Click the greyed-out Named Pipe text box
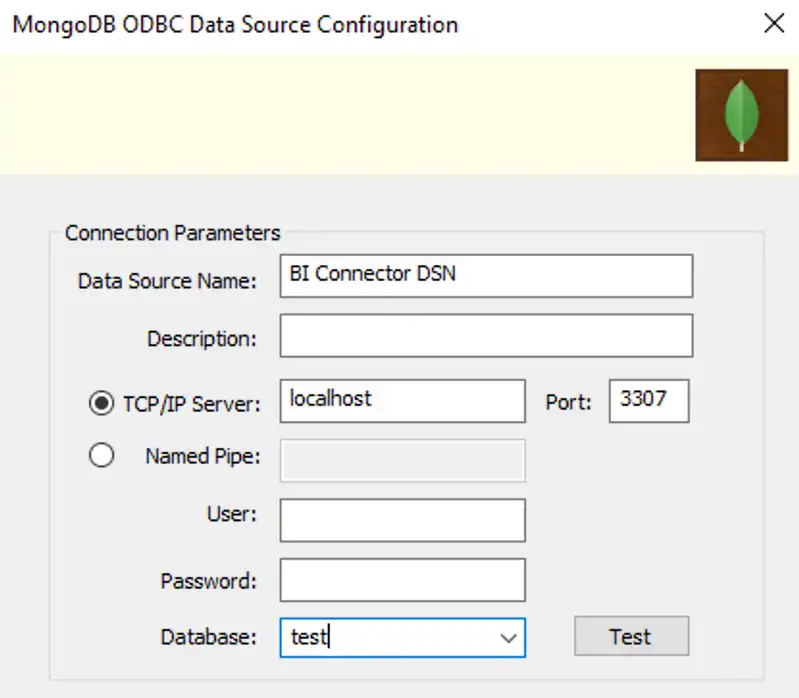The image size is (799, 698). pos(402,460)
